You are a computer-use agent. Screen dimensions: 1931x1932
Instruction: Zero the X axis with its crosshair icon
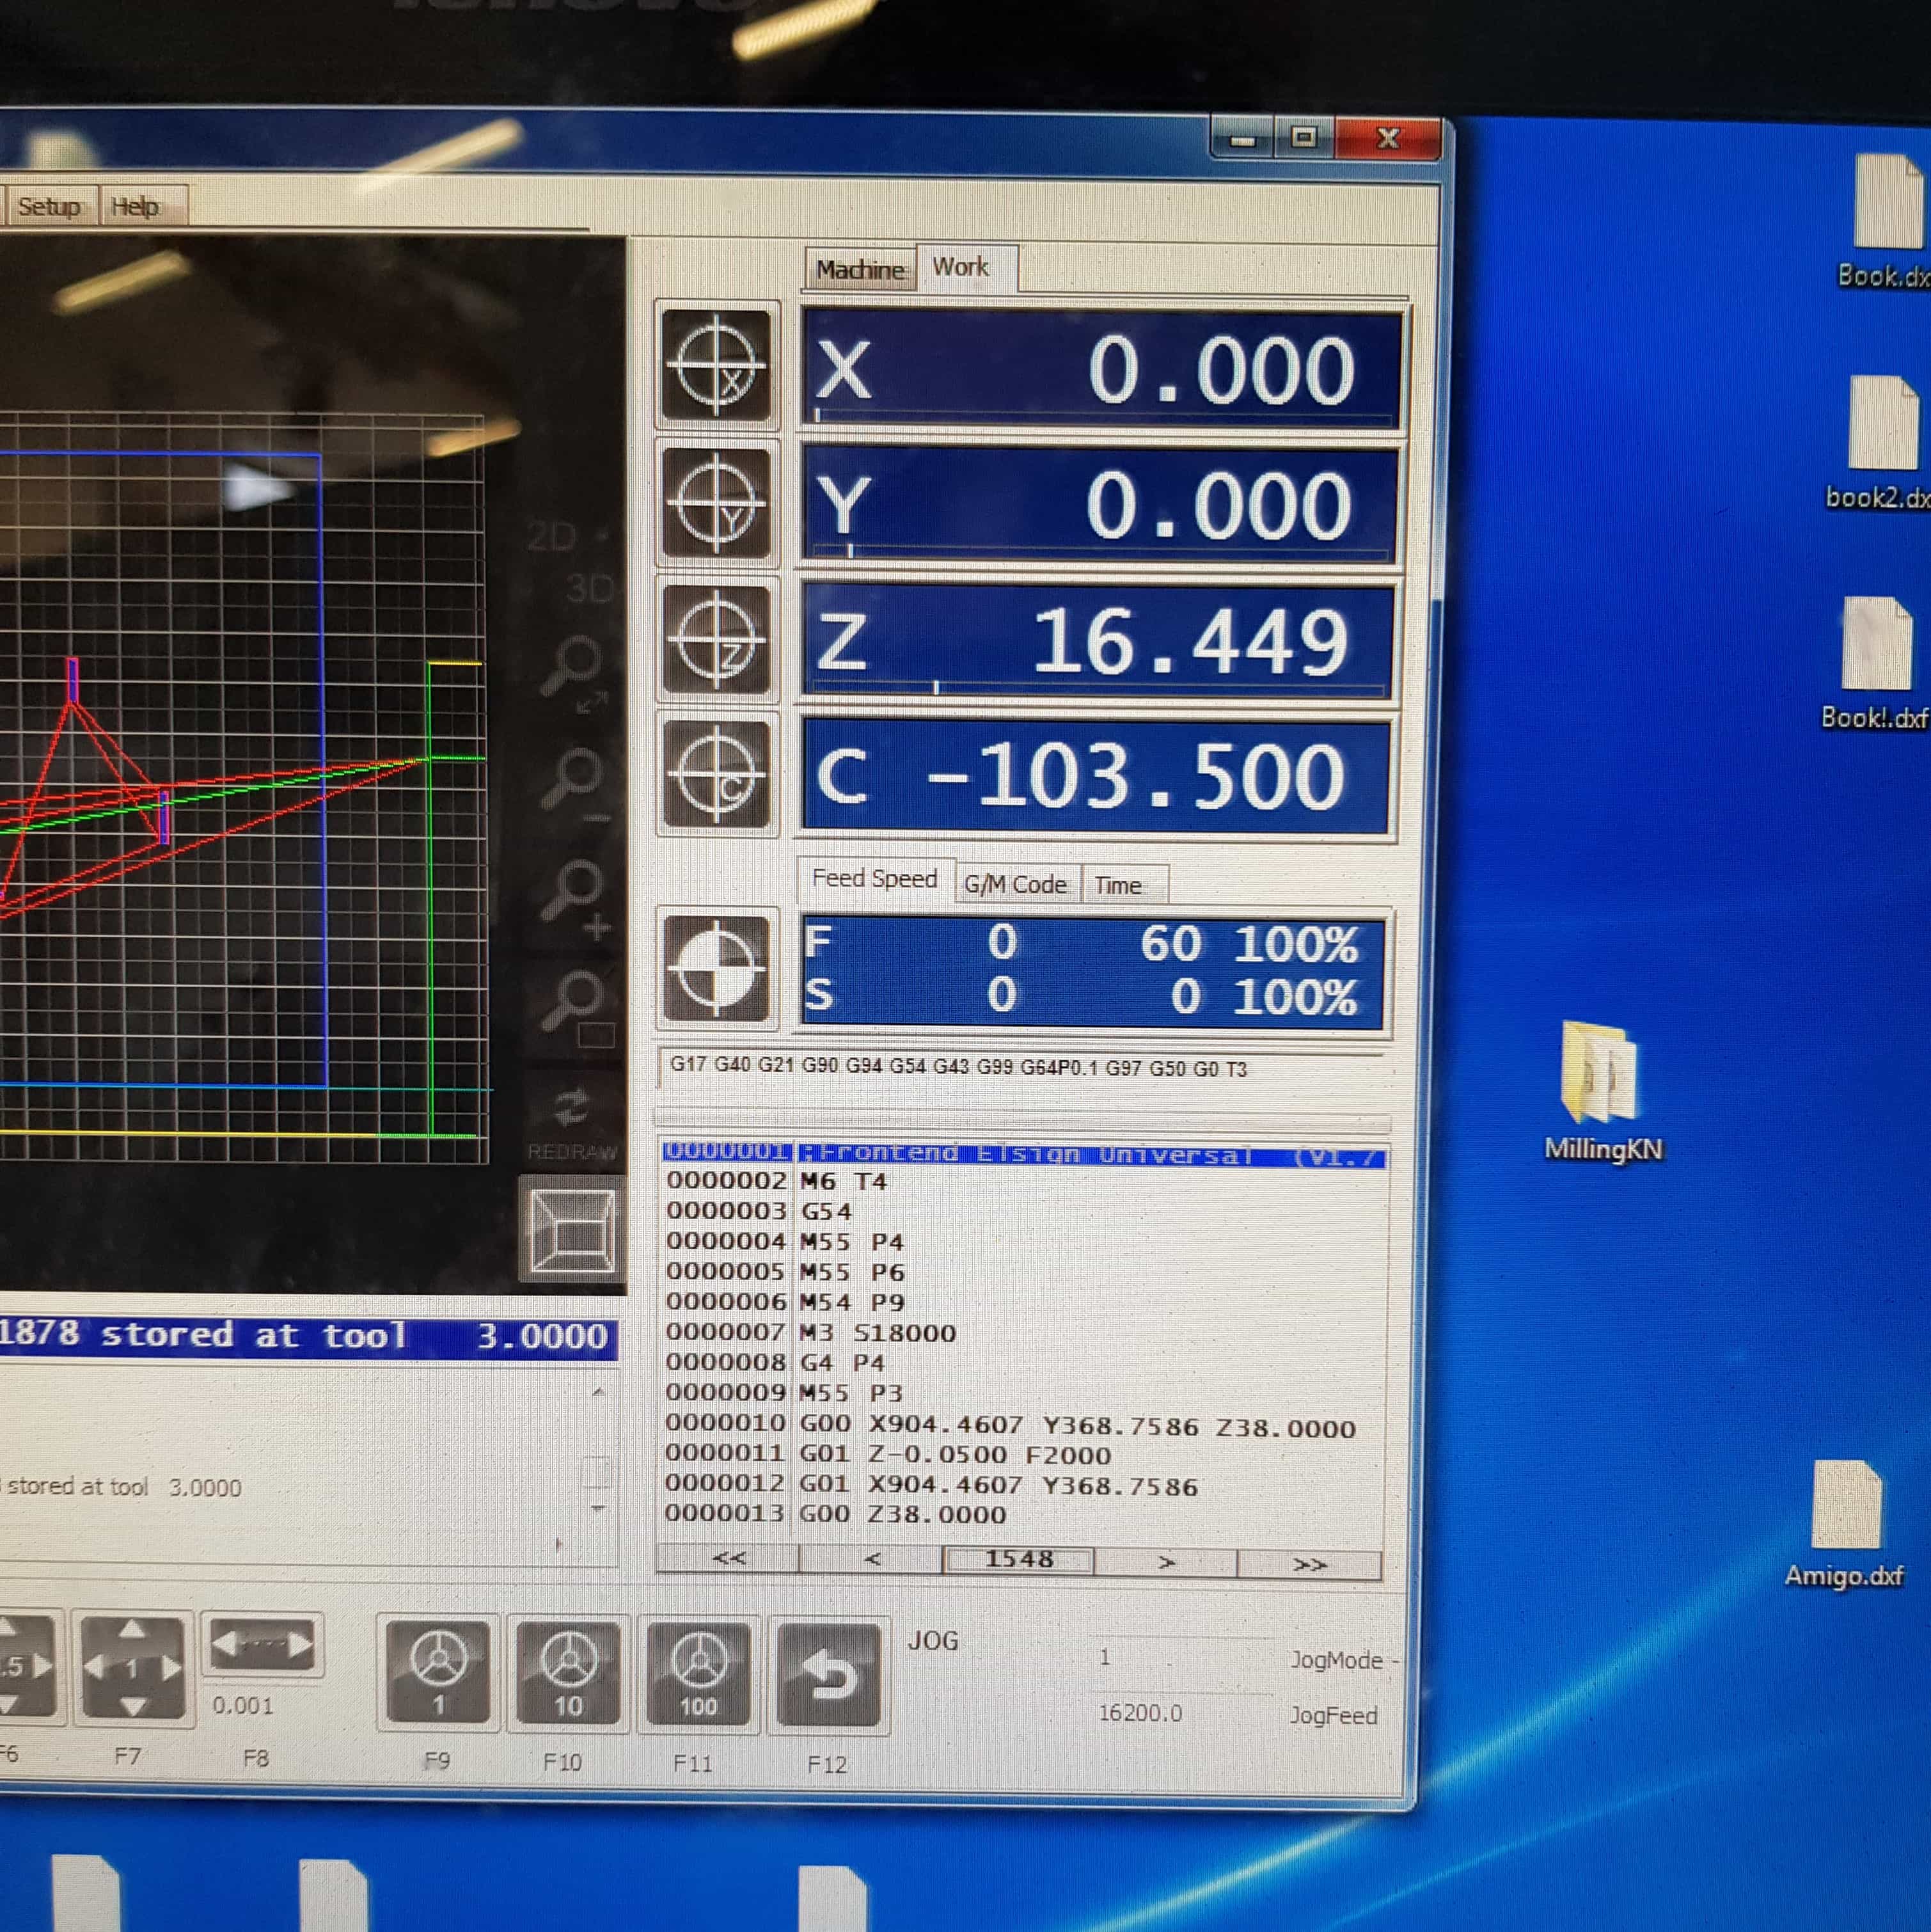[716, 366]
